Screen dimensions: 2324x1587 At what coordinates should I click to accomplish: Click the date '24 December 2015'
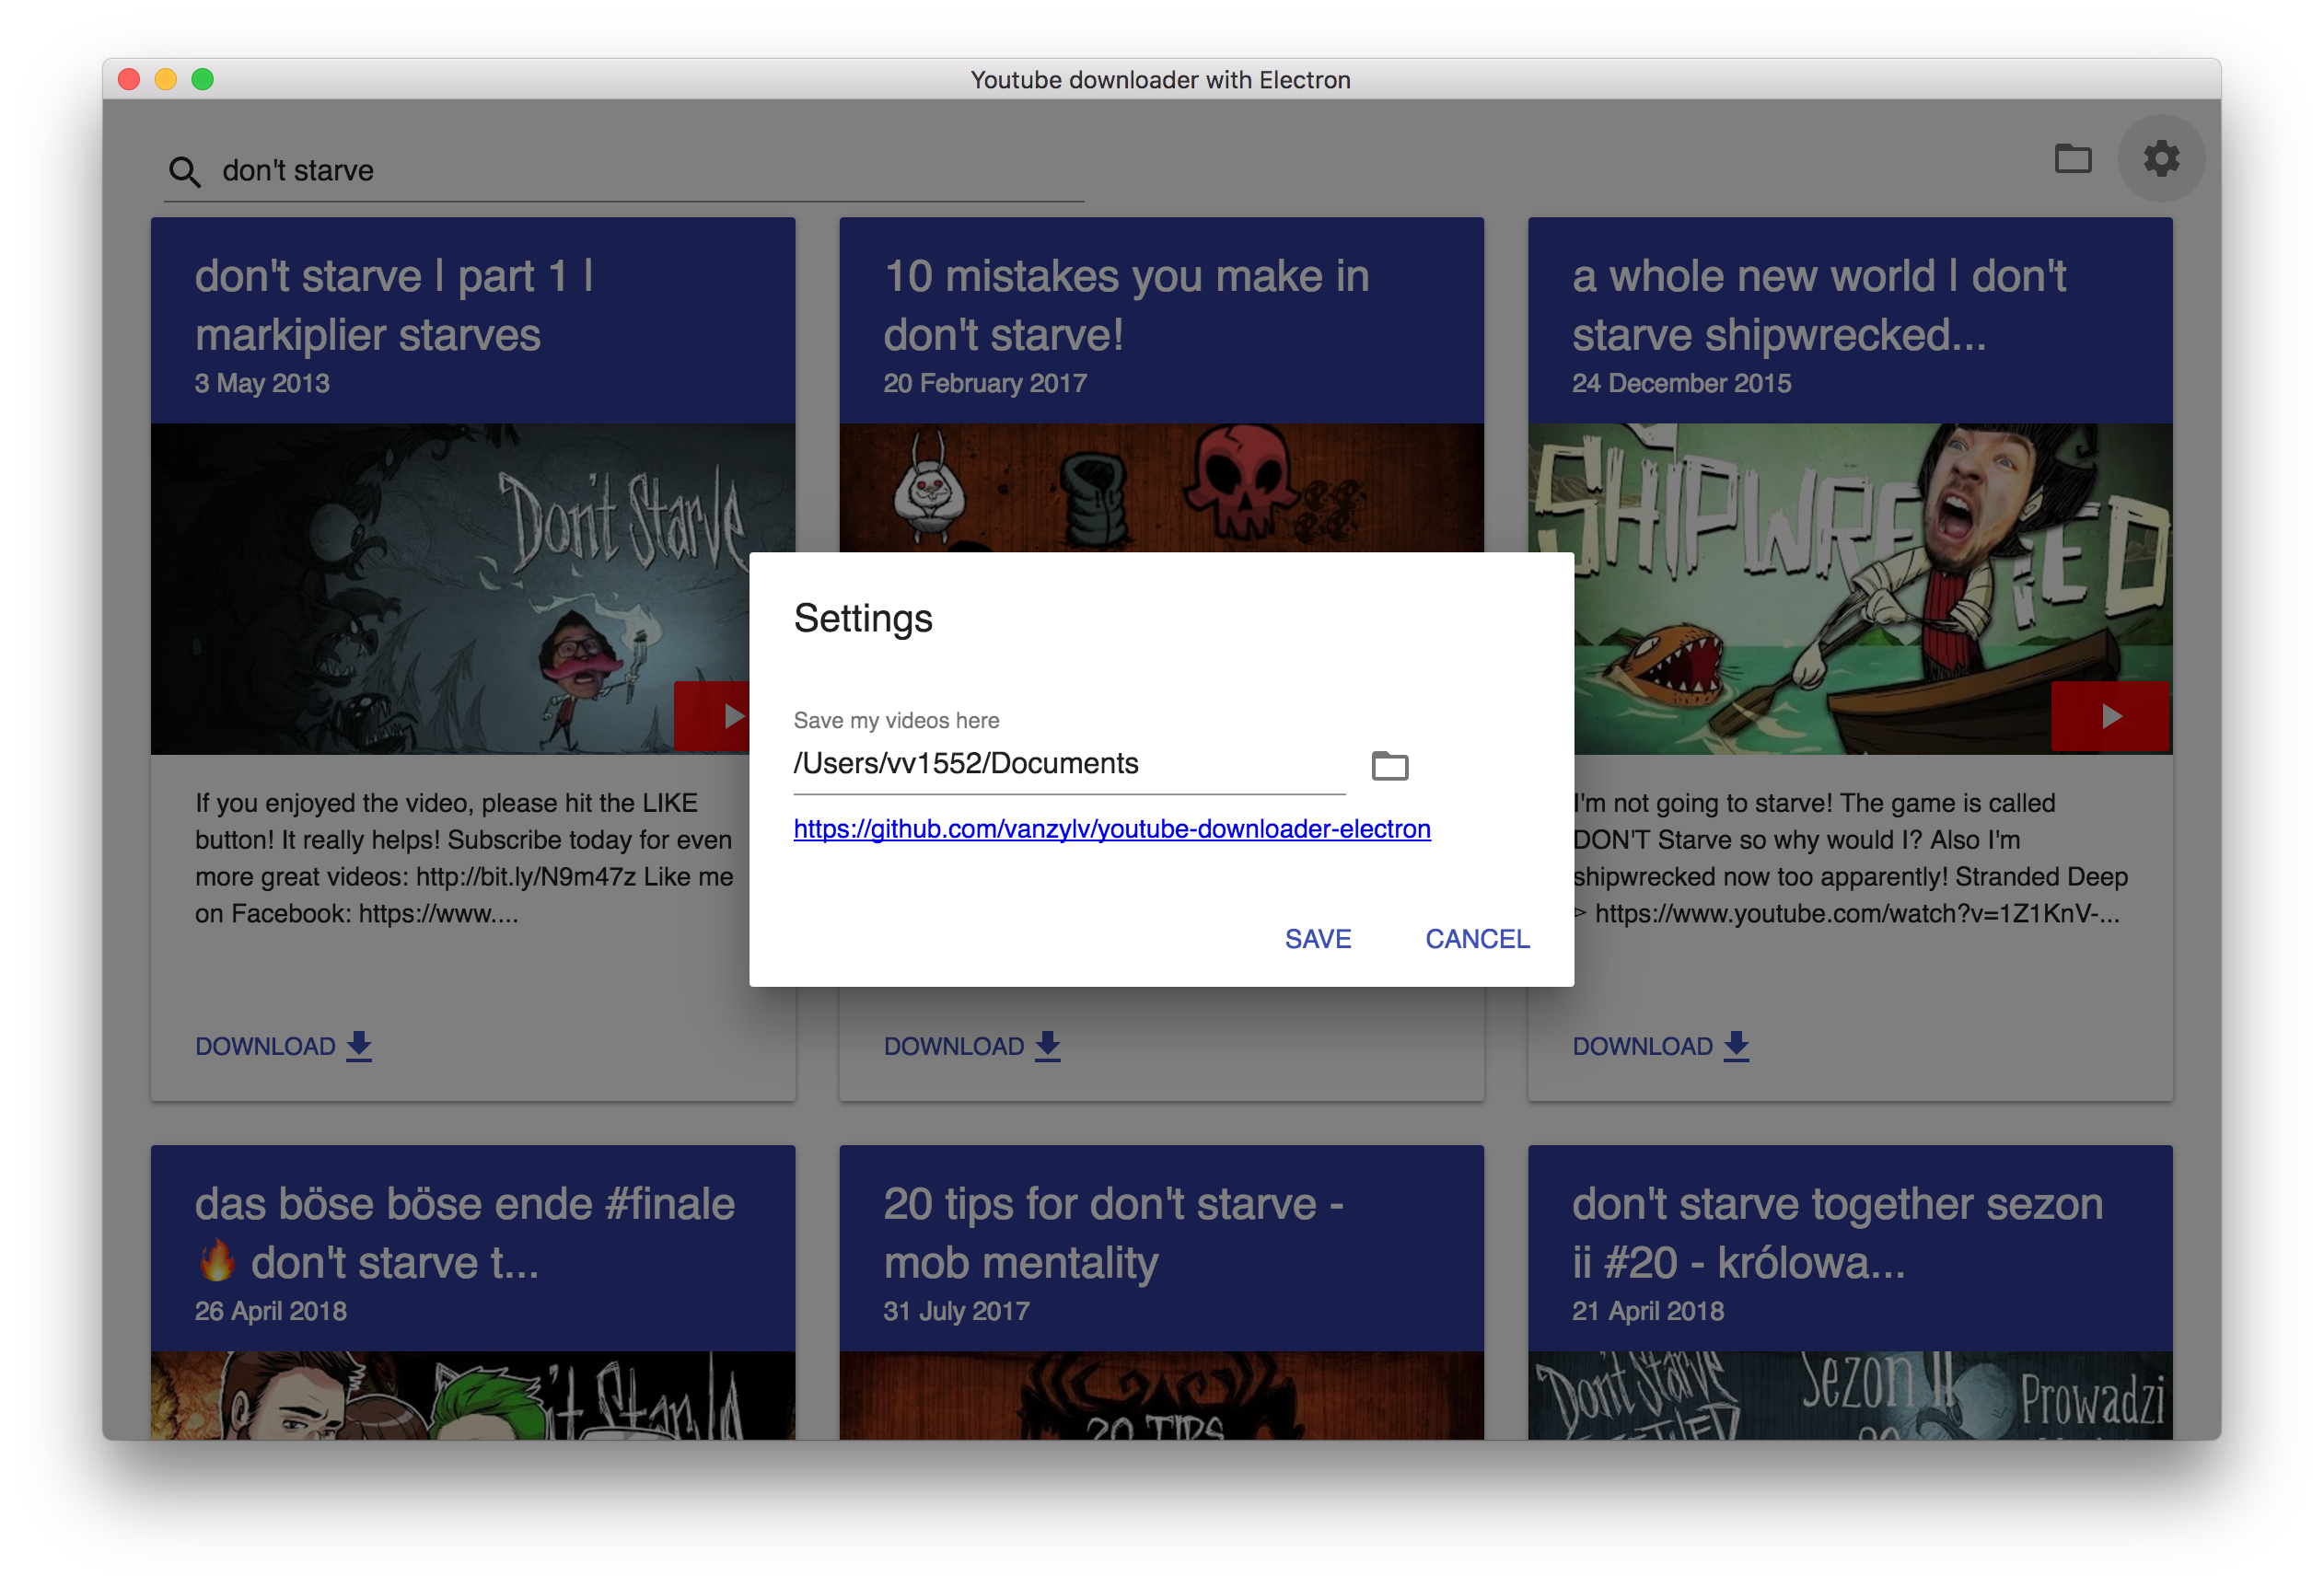pos(1681,383)
